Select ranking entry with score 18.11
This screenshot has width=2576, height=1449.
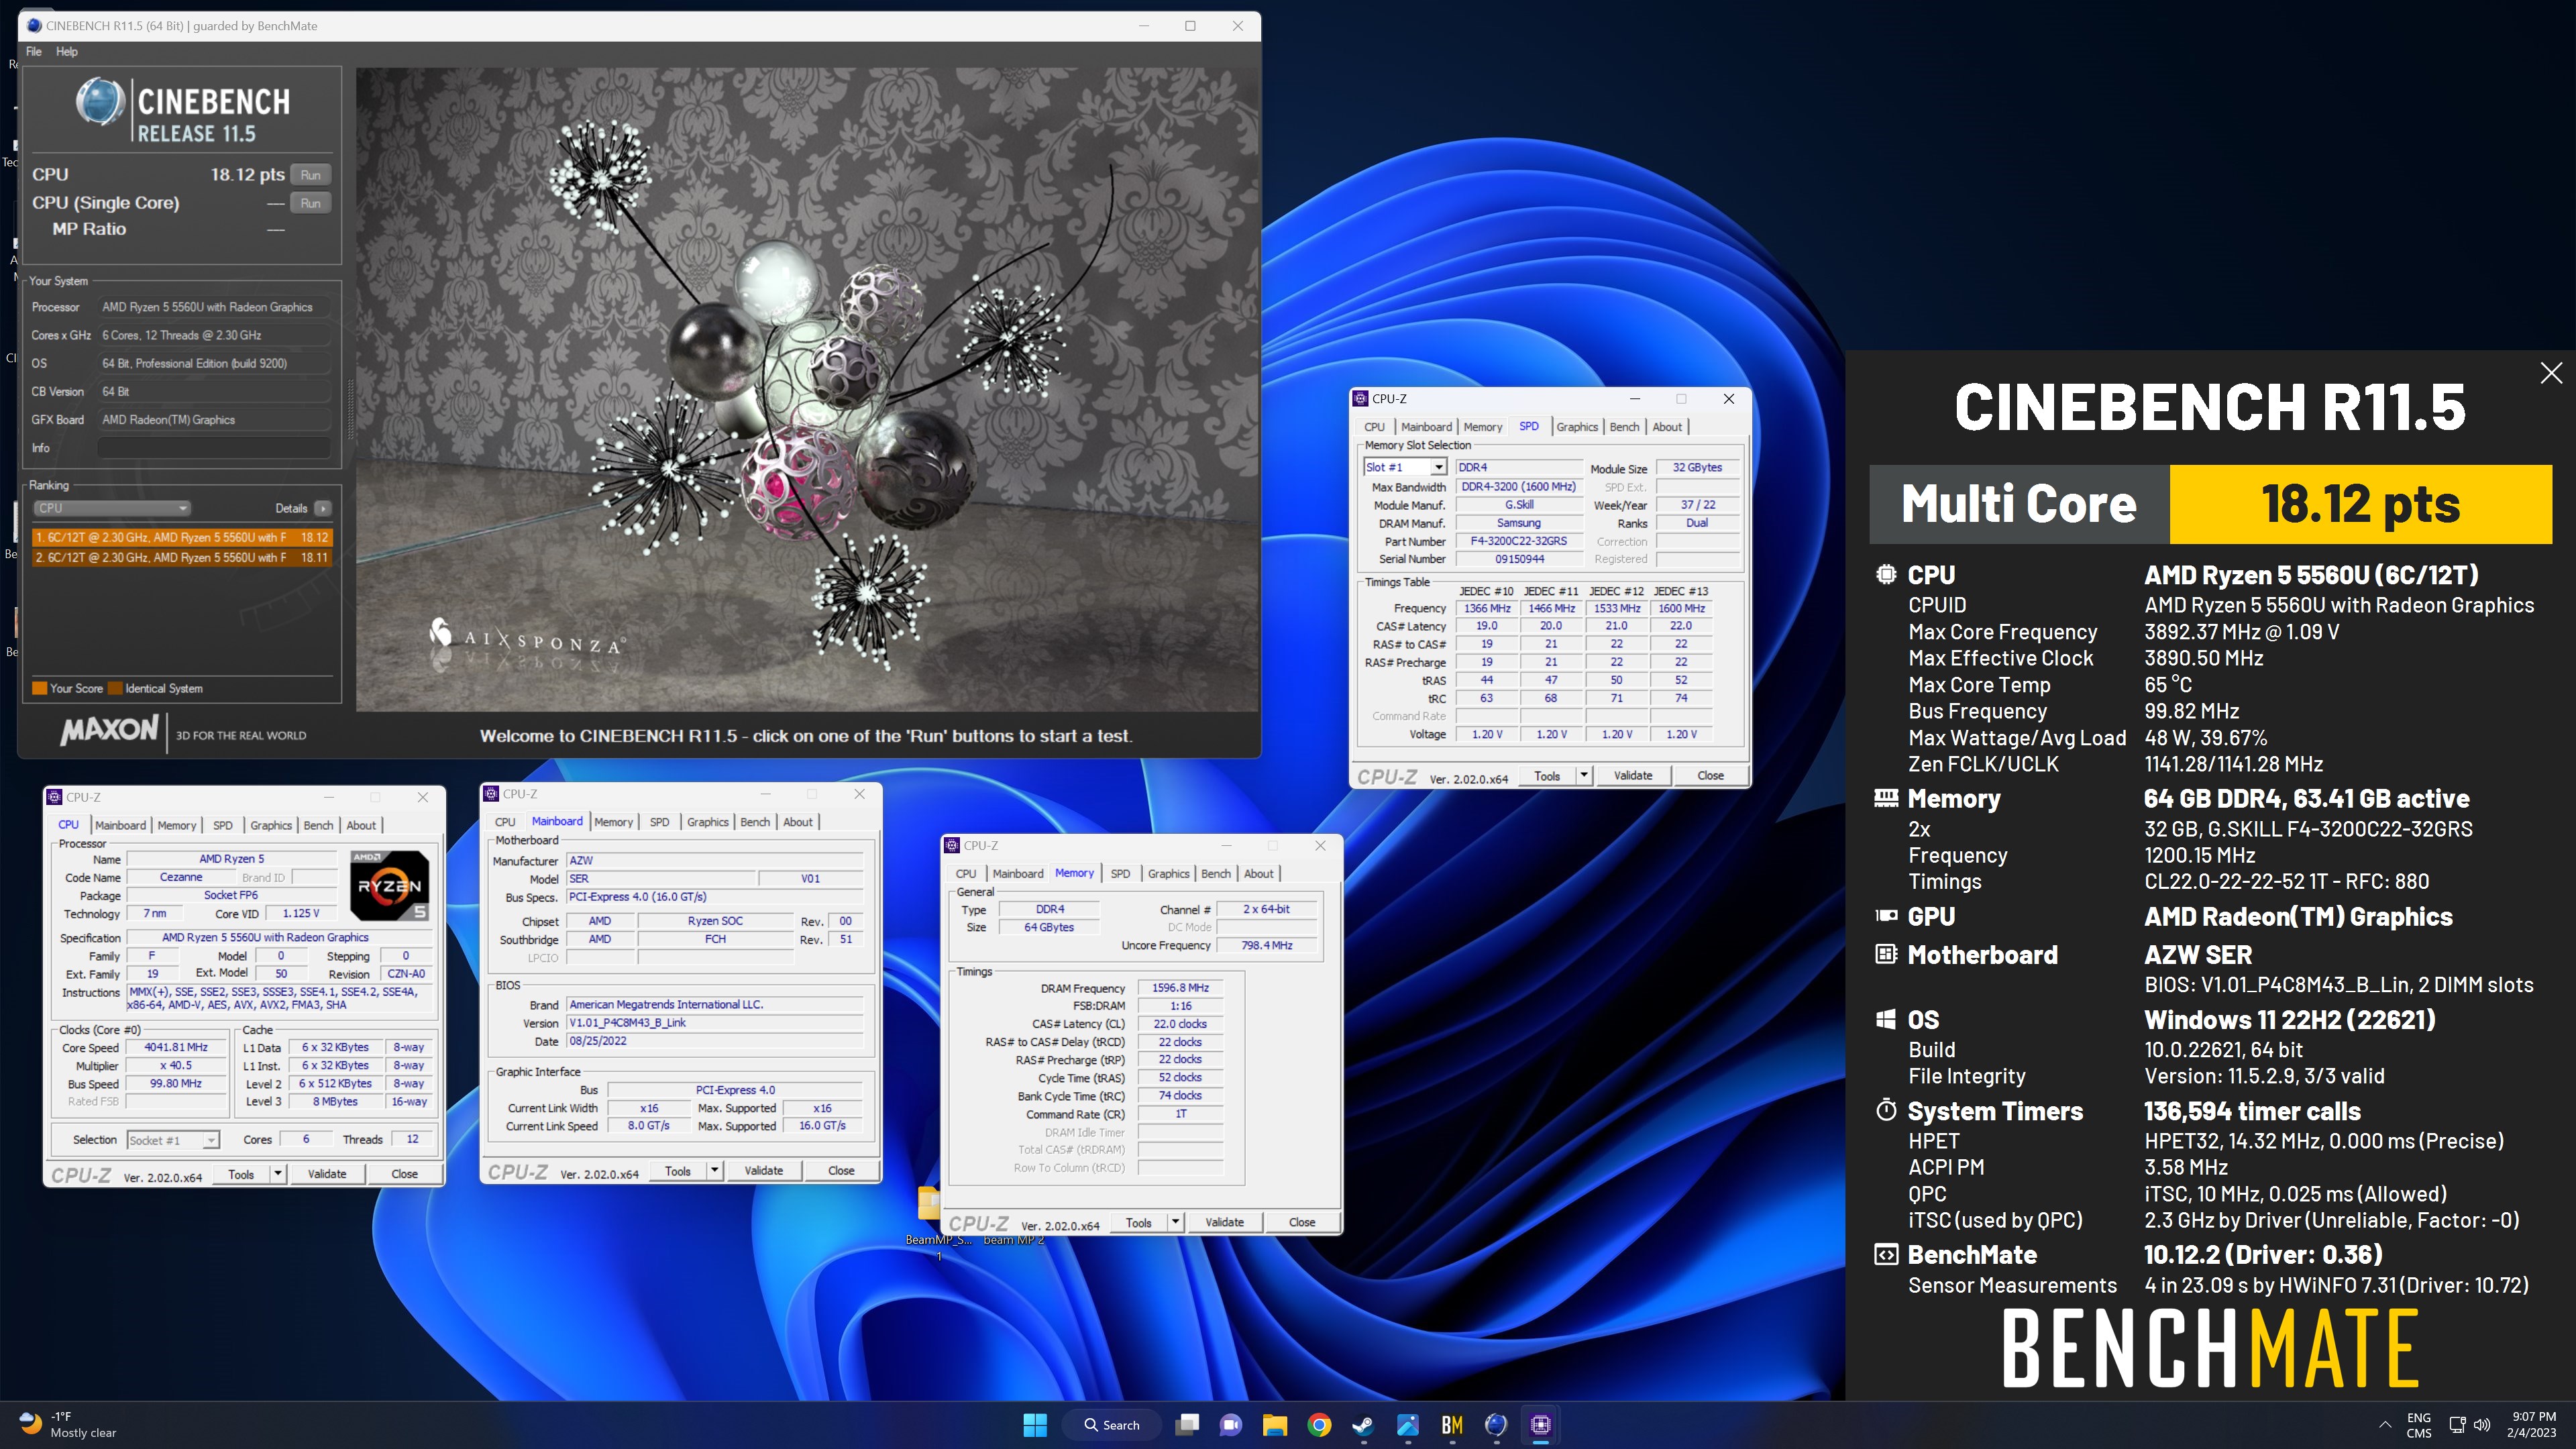pyautogui.click(x=182, y=557)
